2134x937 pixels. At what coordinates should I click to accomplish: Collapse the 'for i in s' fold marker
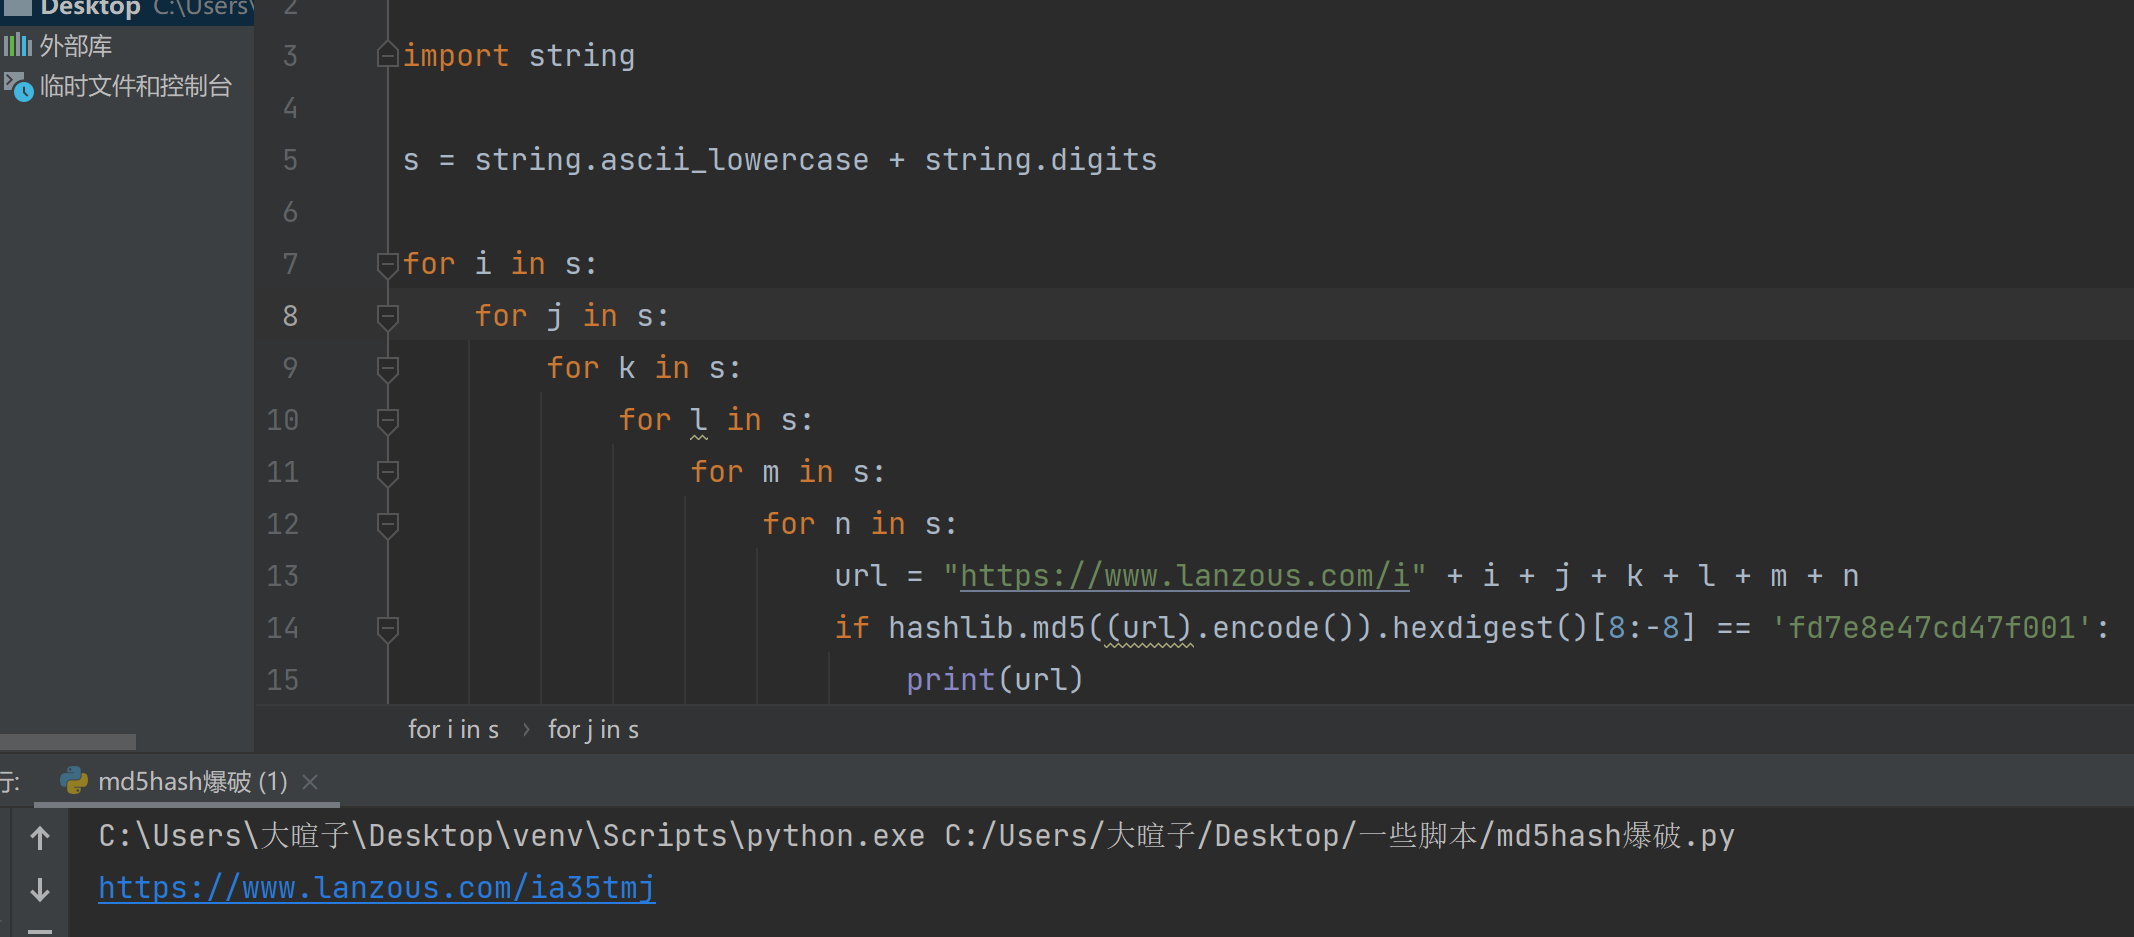point(388,264)
